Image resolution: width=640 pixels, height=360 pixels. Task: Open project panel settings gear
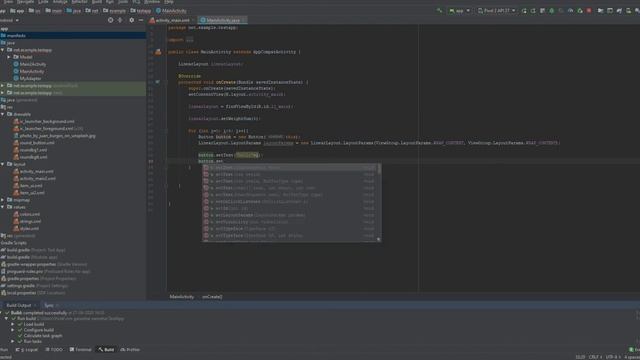tap(131, 20)
